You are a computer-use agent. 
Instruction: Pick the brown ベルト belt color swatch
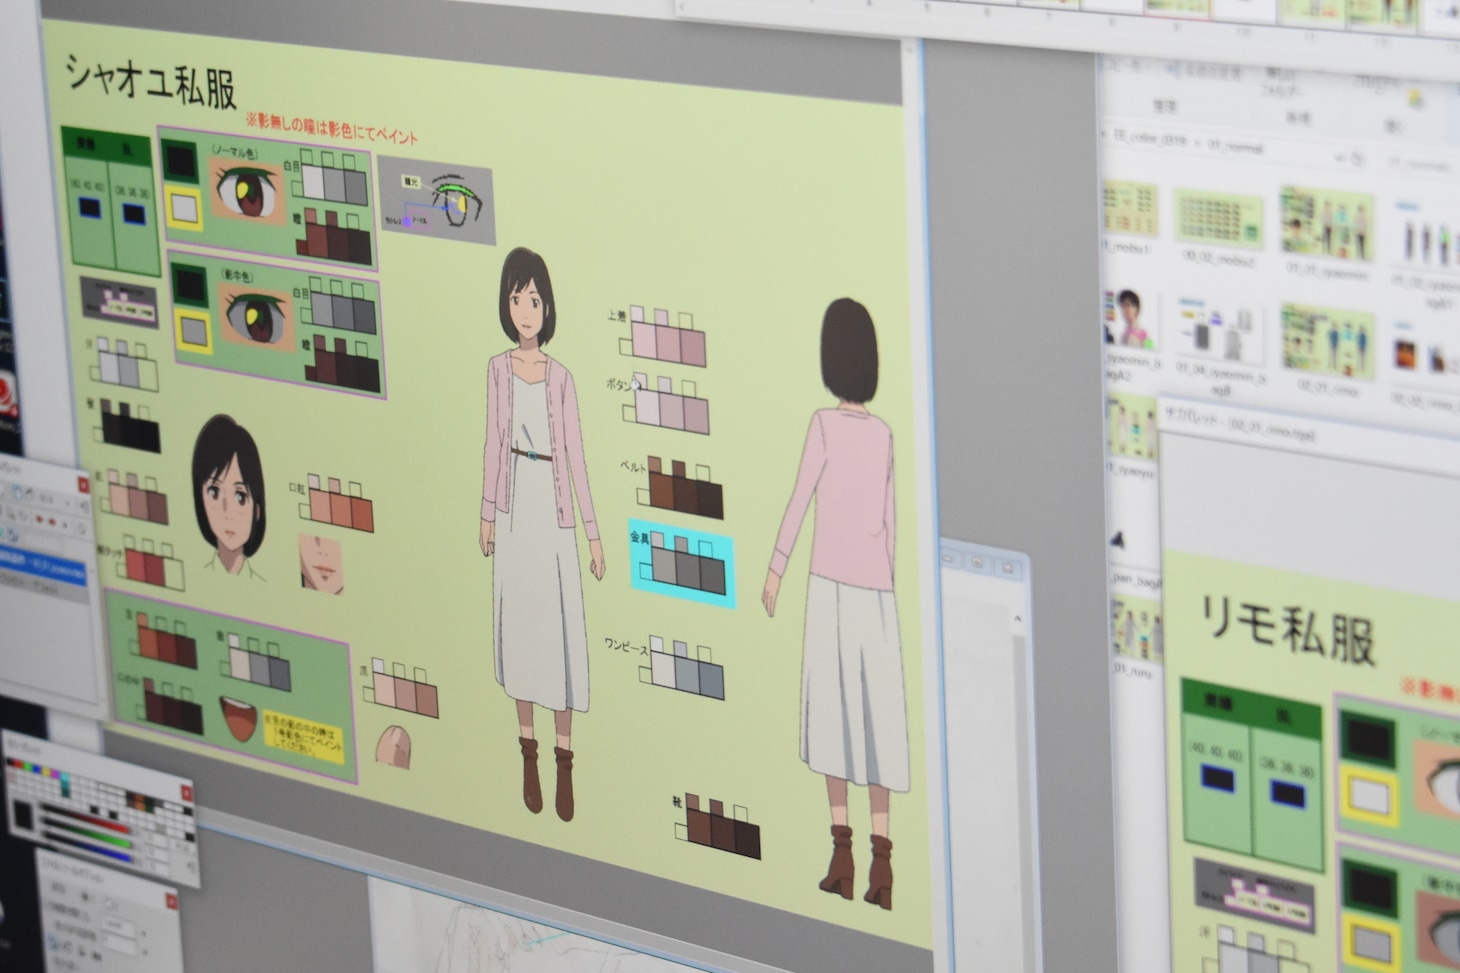pos(685,489)
